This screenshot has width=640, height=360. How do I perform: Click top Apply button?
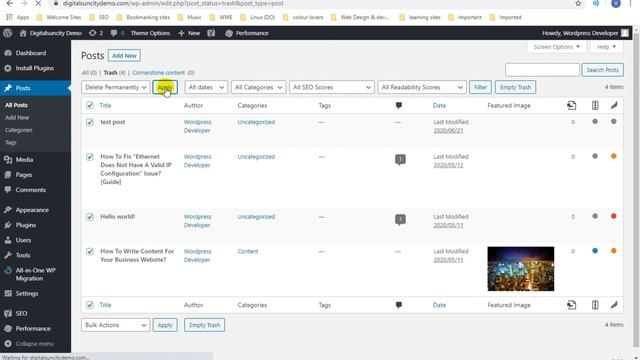(165, 87)
